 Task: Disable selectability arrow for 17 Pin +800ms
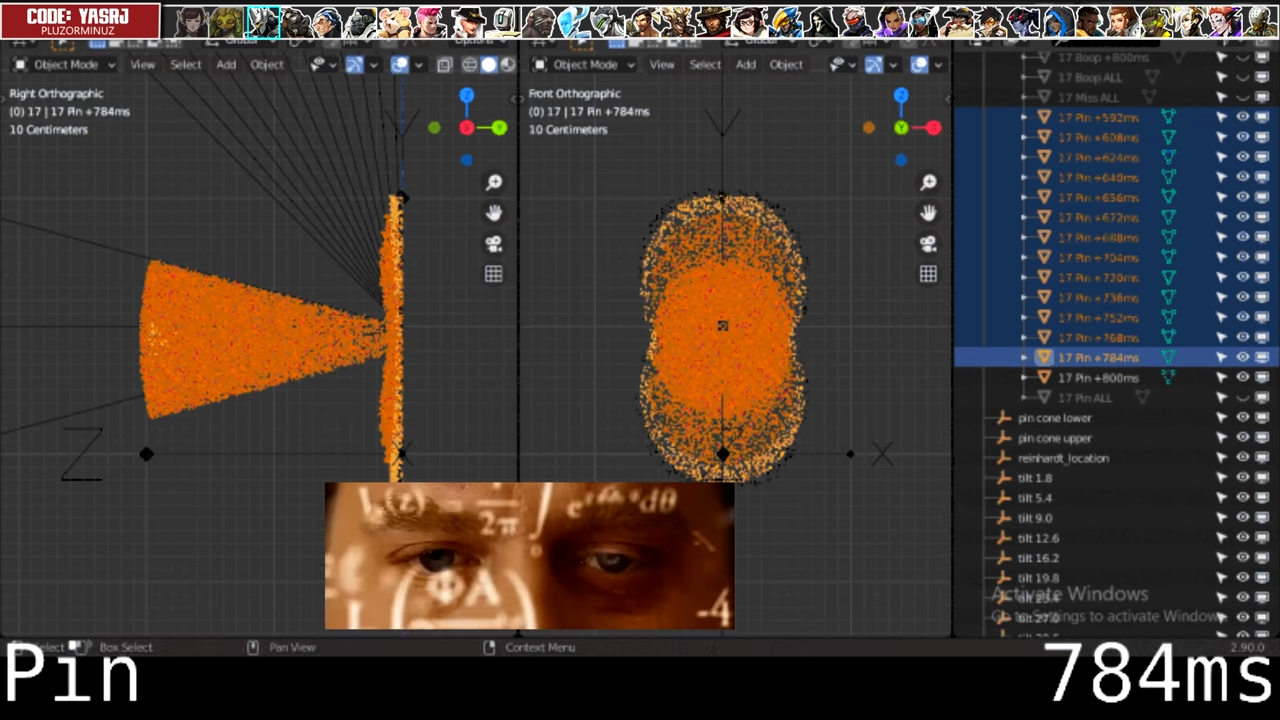[1221, 378]
